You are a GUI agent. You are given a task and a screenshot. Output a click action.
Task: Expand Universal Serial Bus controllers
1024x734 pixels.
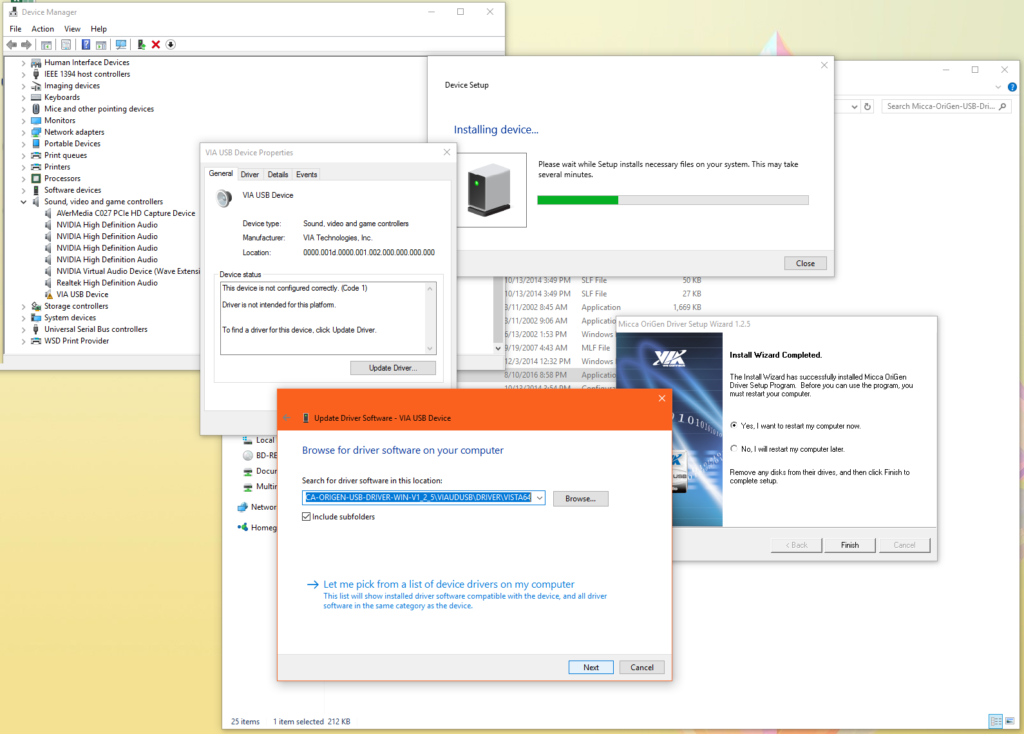pyautogui.click(x=24, y=330)
